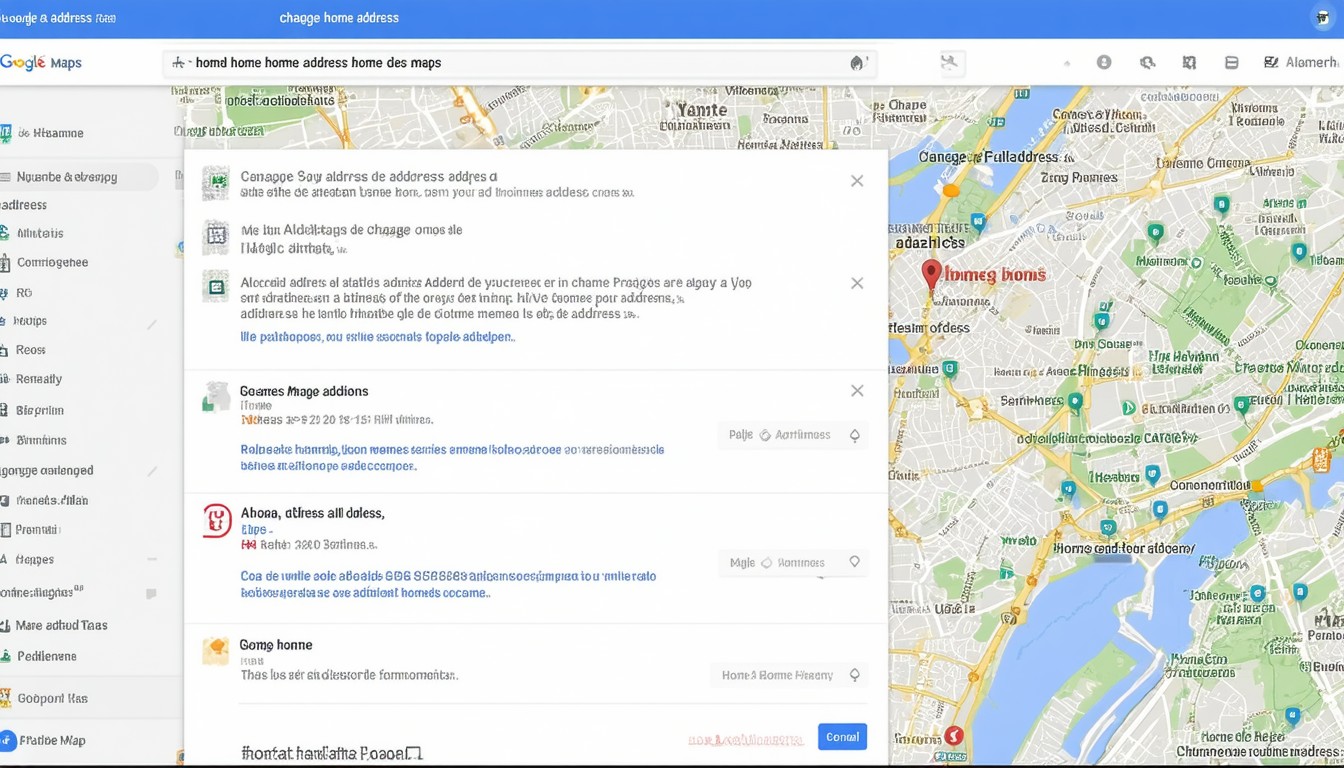Click the icon at the search bar's right end

click(857, 63)
